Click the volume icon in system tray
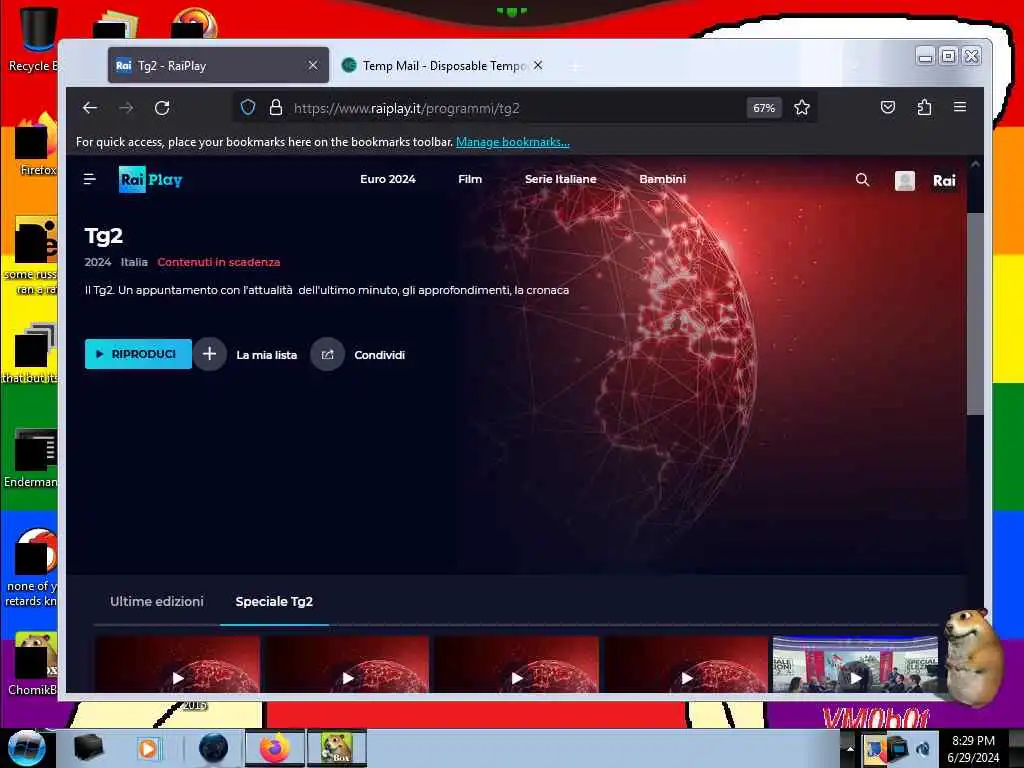Viewport: 1024px width, 768px height. click(x=923, y=748)
